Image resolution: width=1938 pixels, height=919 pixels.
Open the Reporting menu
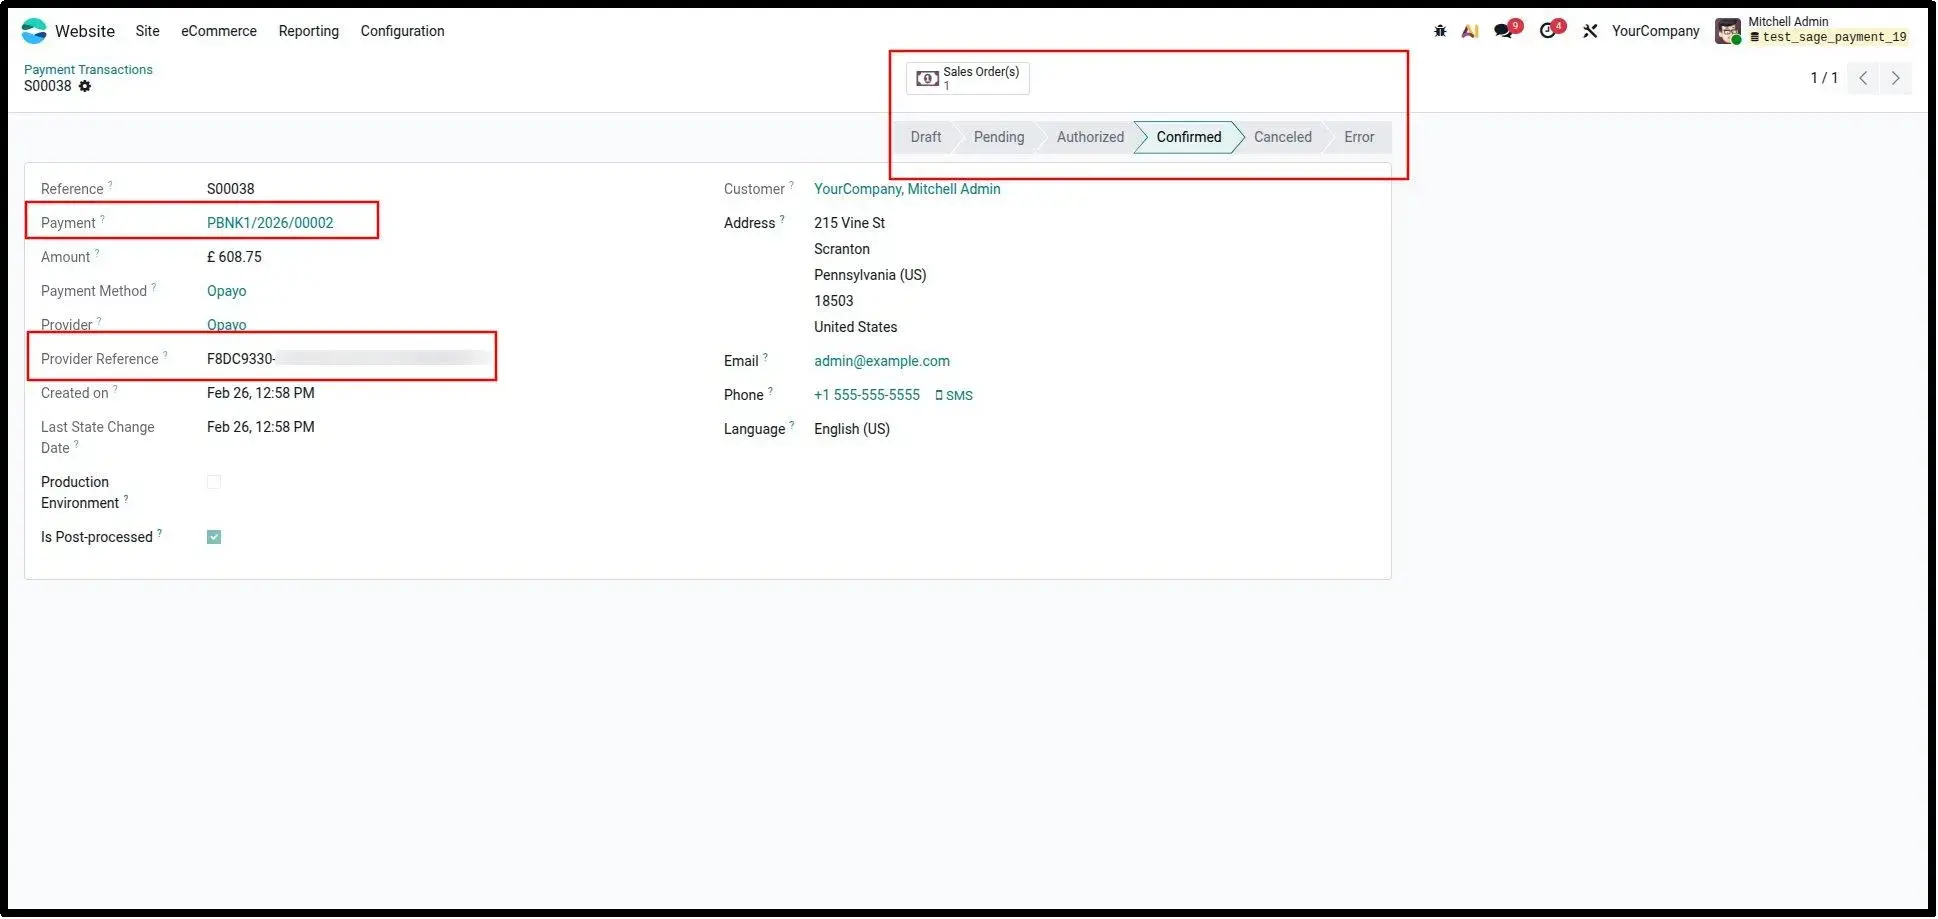(x=309, y=31)
